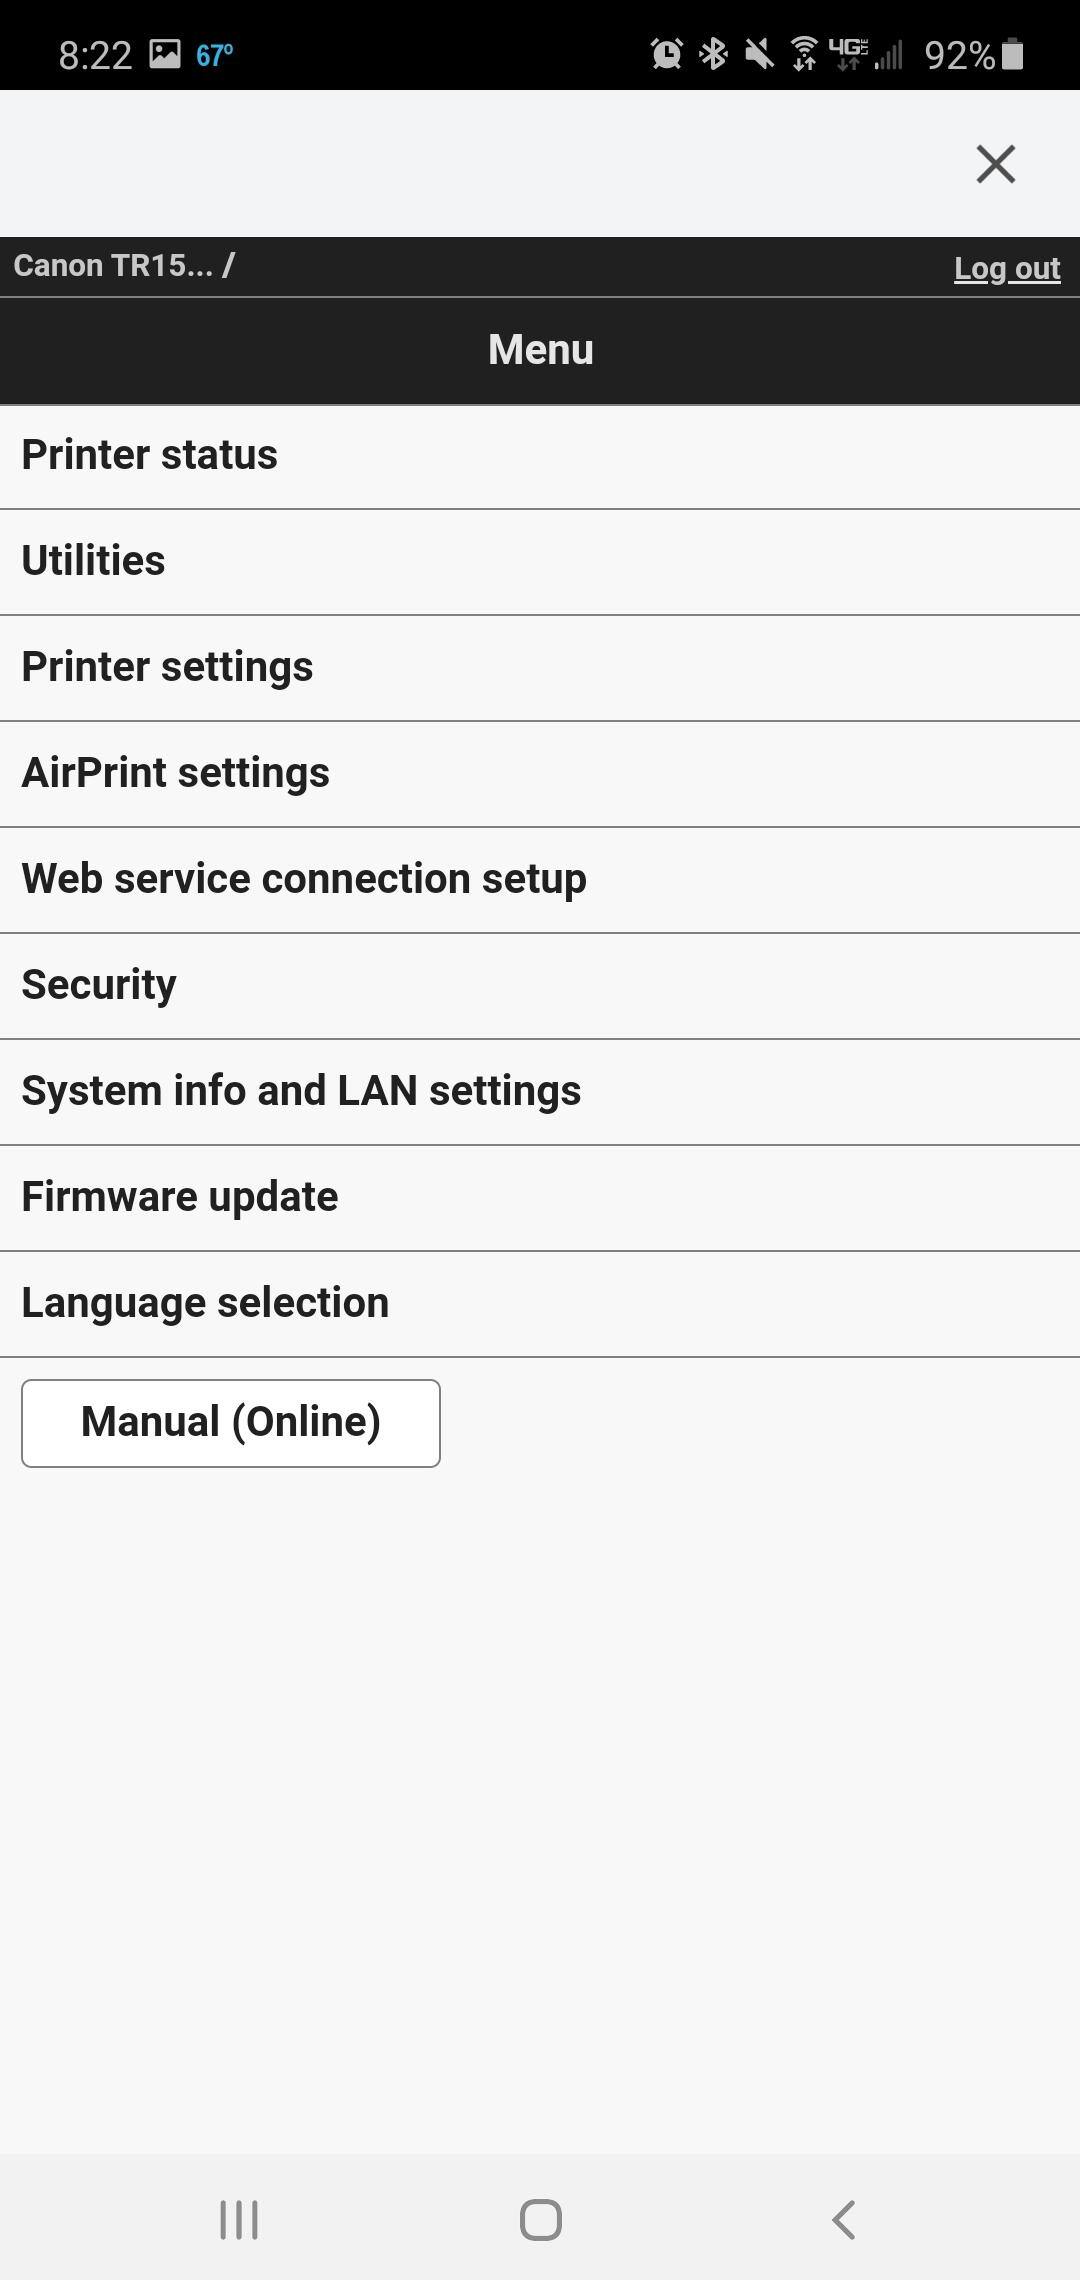
Task: Tap the alarm icon in status bar
Action: click(x=666, y=54)
